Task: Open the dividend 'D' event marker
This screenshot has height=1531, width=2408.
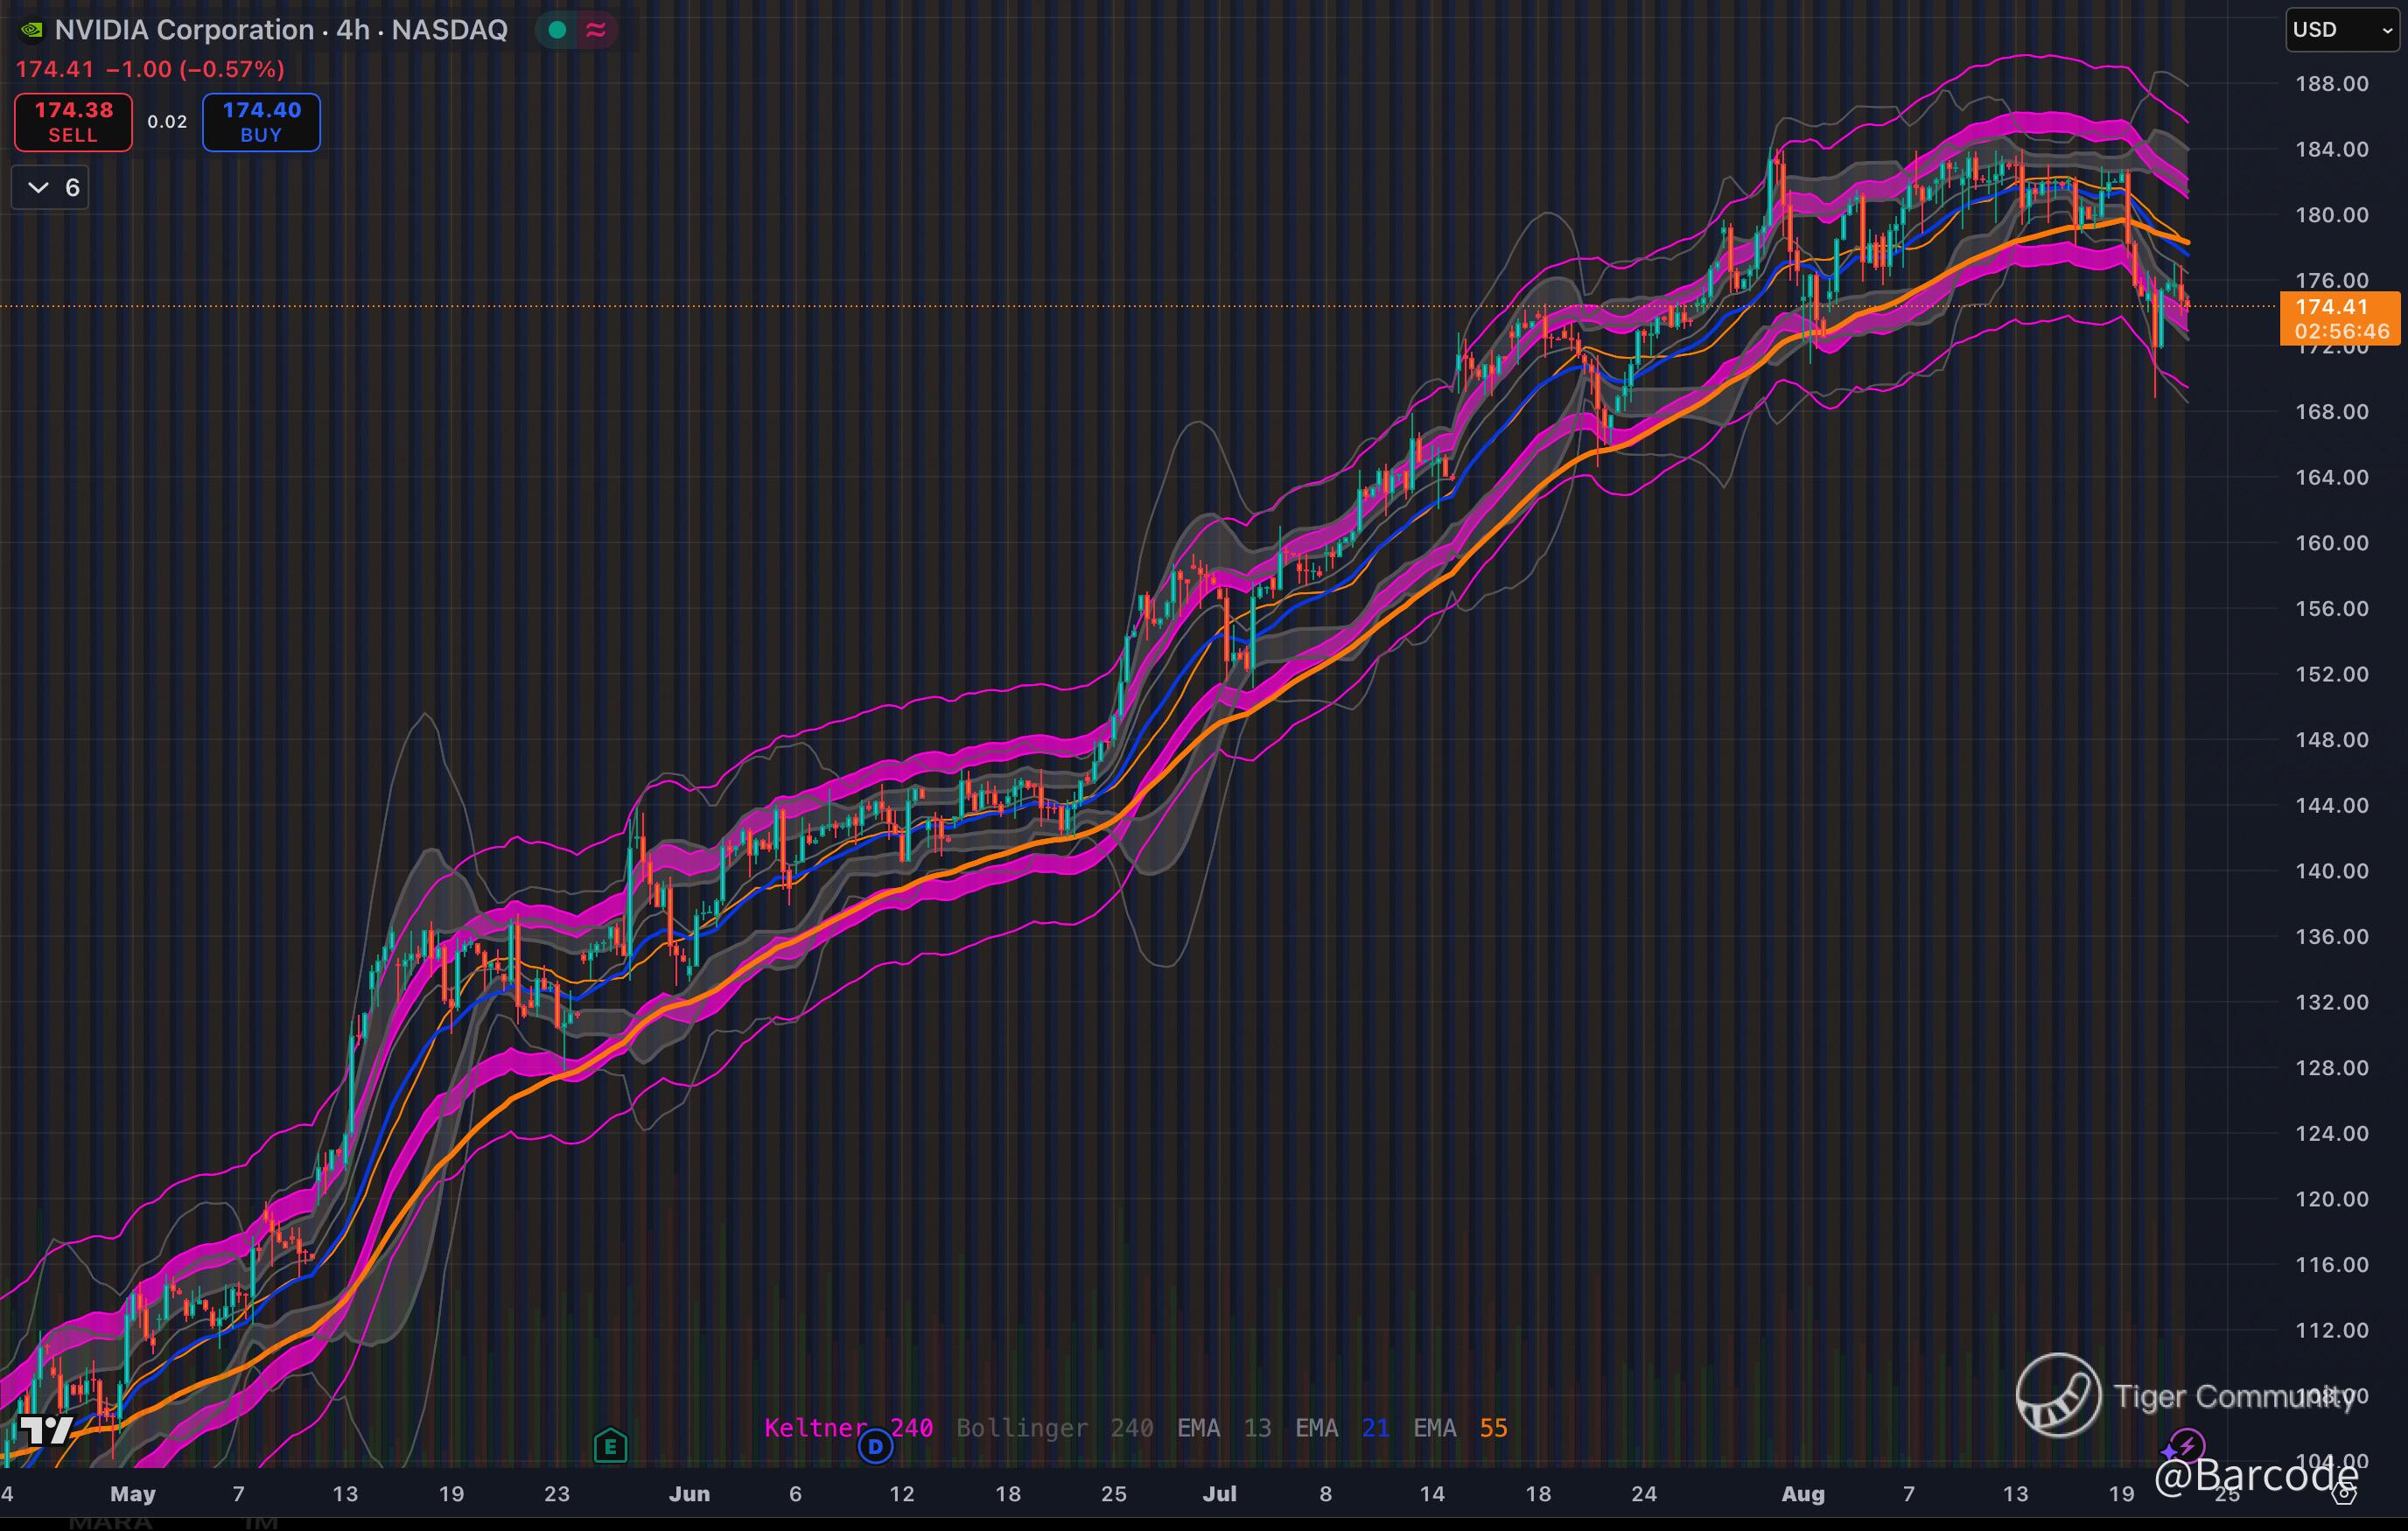Action: 875,1446
